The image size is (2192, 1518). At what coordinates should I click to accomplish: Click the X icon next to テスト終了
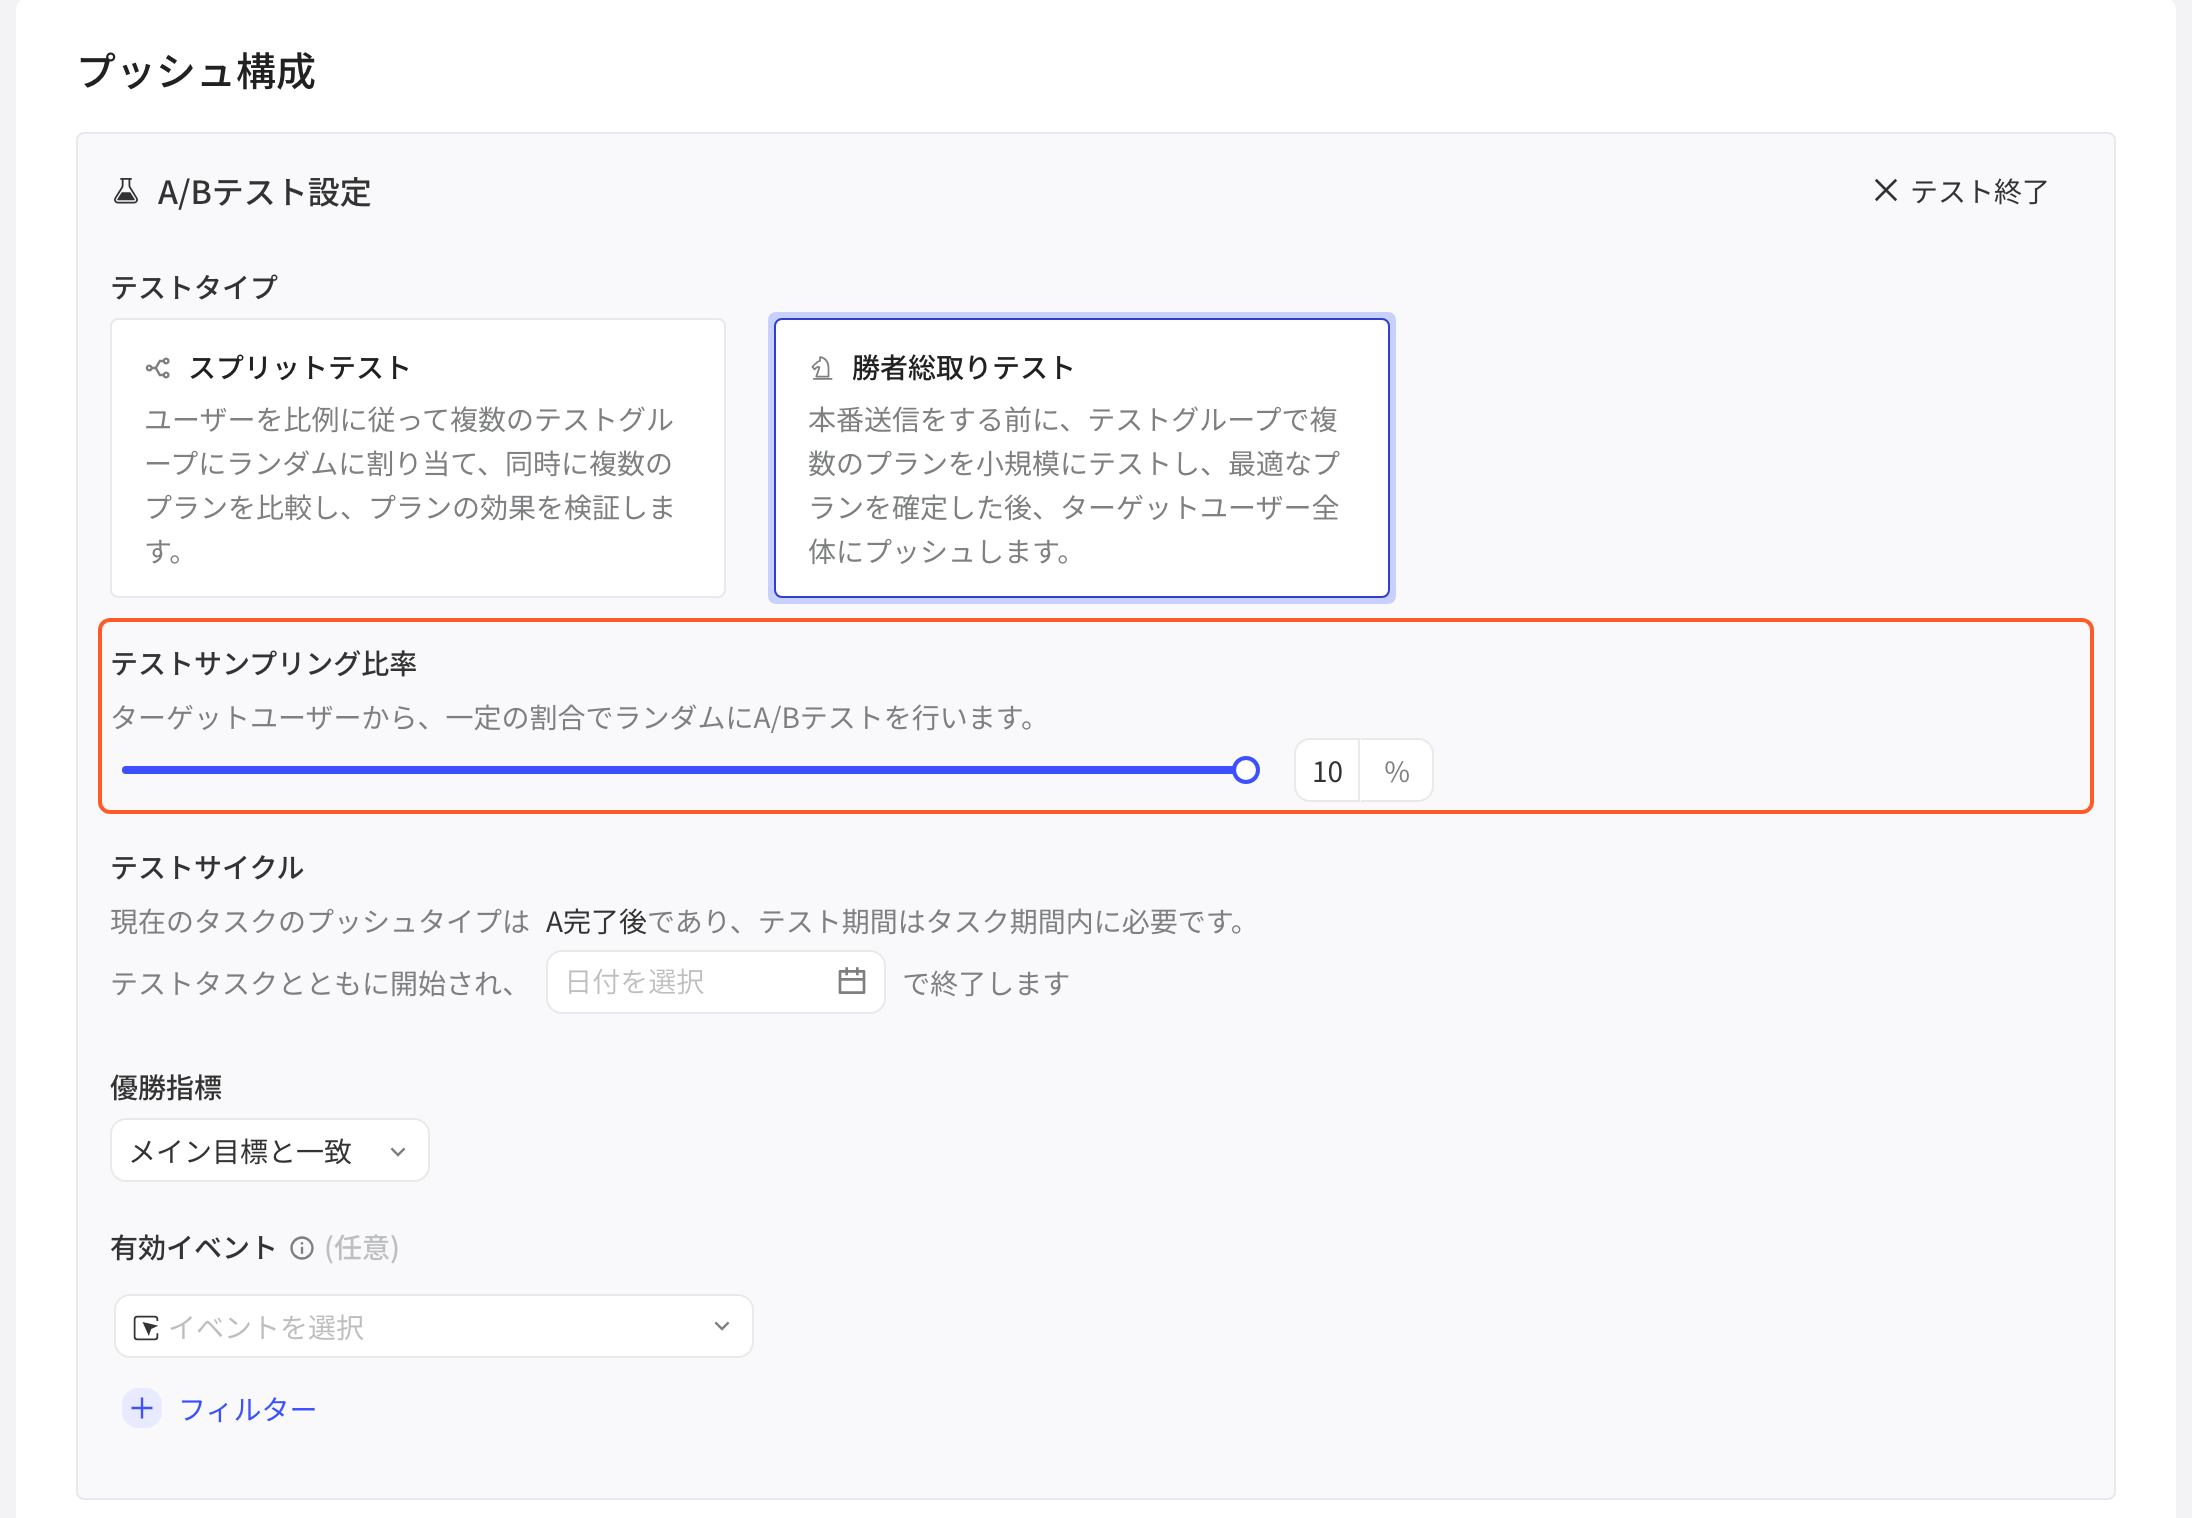[x=1885, y=190]
